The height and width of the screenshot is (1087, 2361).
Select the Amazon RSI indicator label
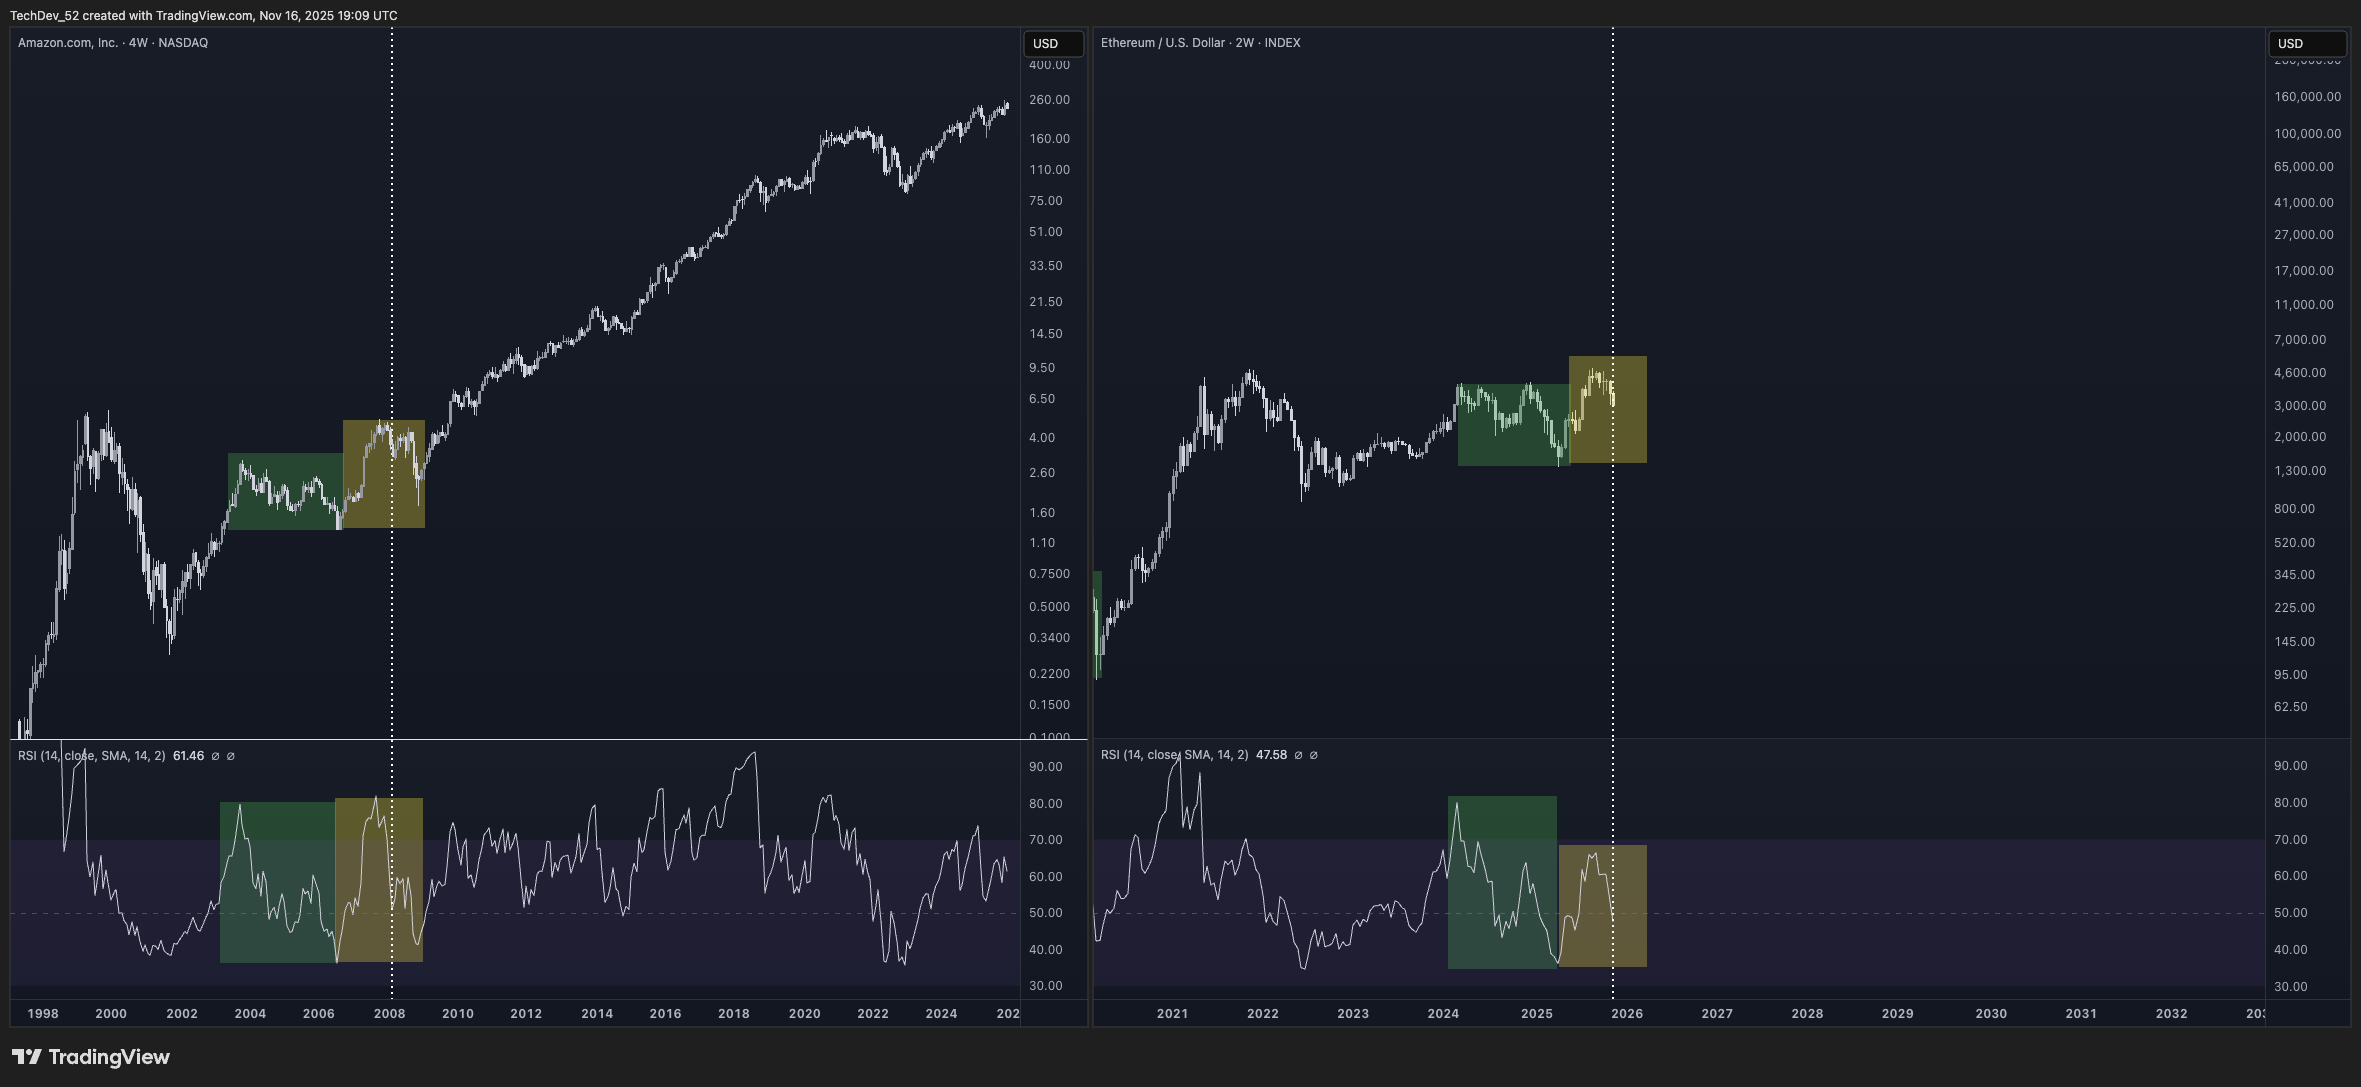pyautogui.click(x=91, y=756)
